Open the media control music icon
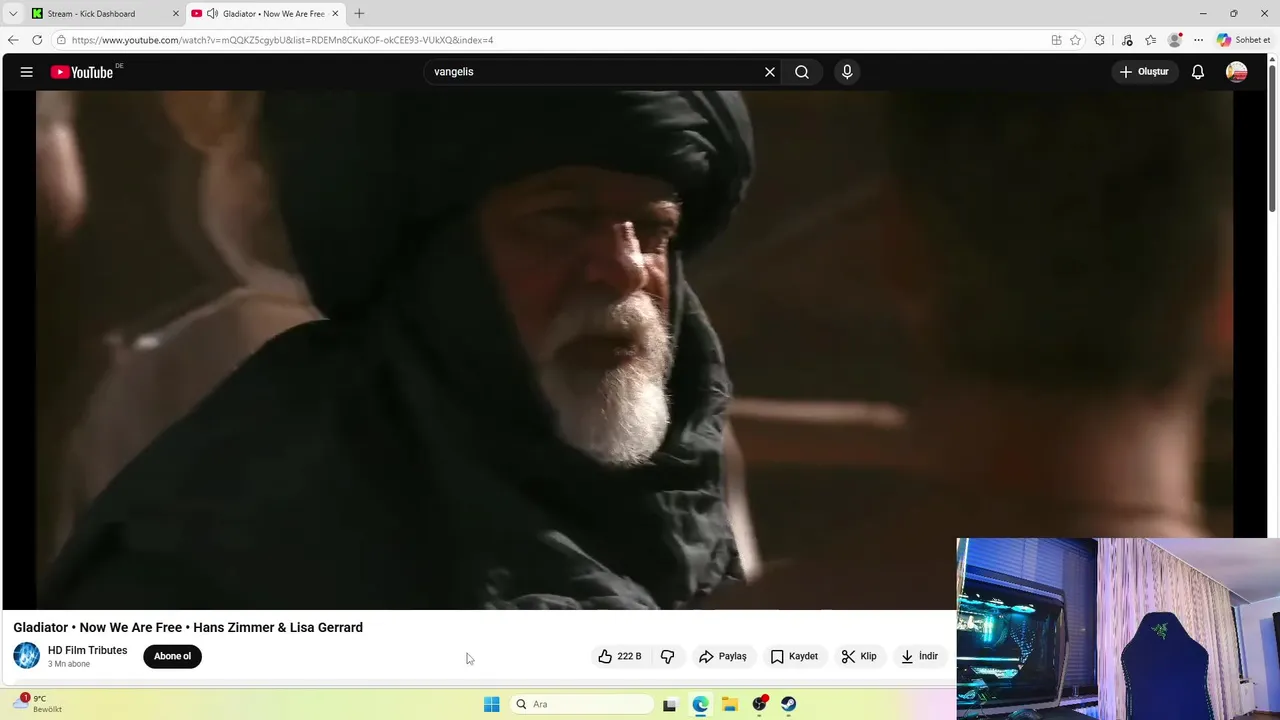This screenshot has width=1280, height=720. click(1127, 40)
